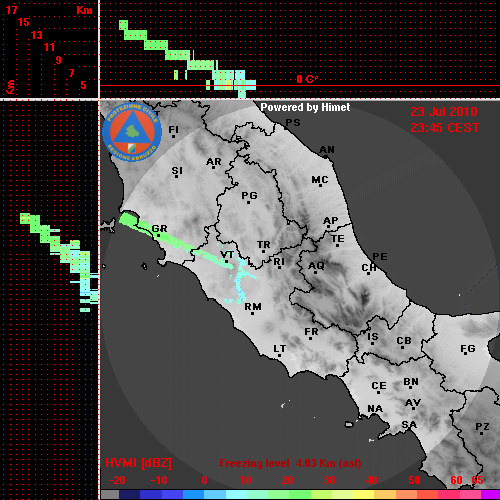
Task: Click the 'Powered by Himet' text
Action: tap(305, 107)
